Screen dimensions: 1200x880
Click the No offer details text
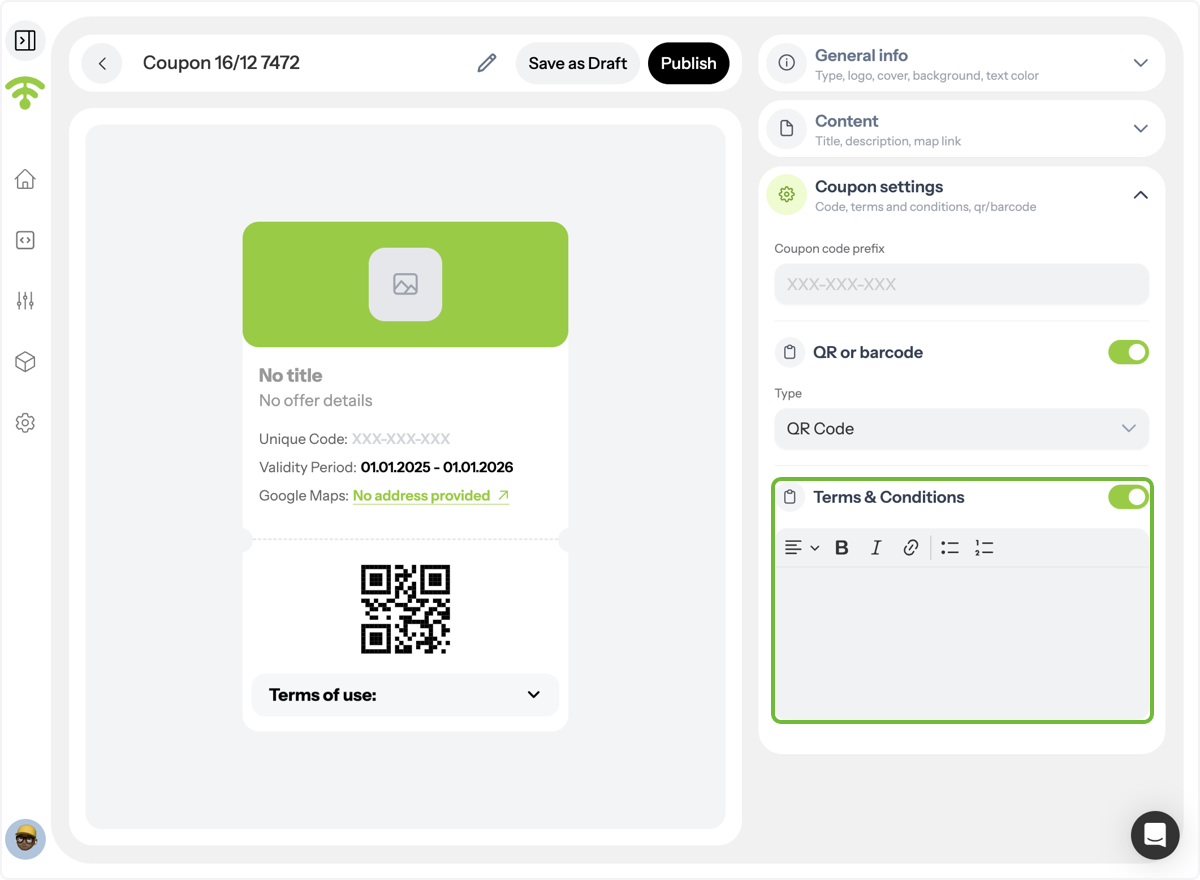[316, 401]
